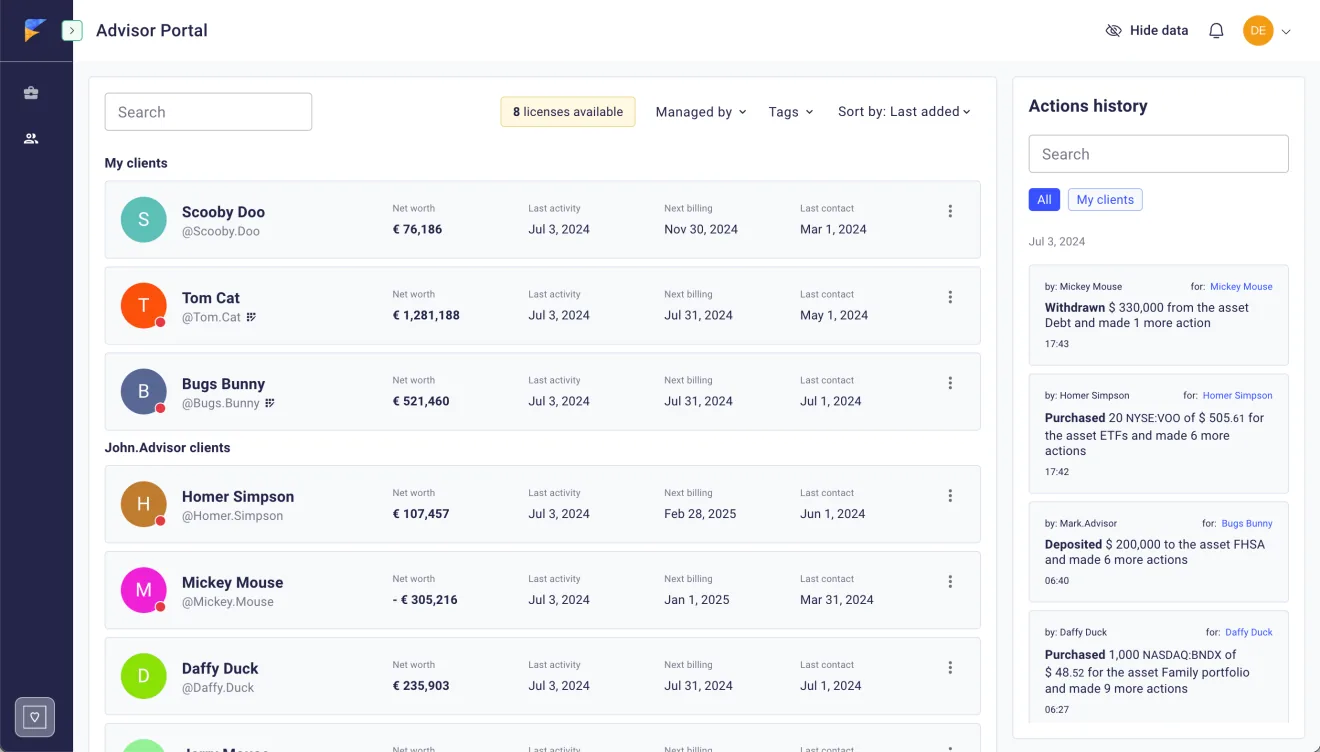Click the John.Advisor clients section heading
The image size is (1320, 752).
167,448
